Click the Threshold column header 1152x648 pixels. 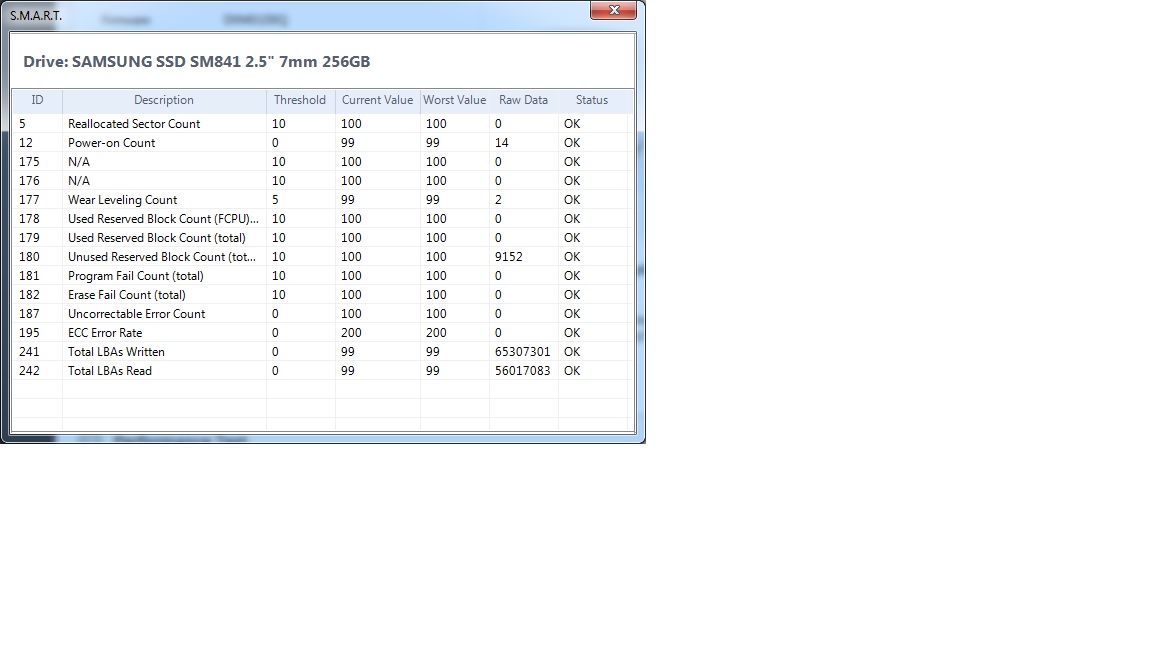(300, 101)
